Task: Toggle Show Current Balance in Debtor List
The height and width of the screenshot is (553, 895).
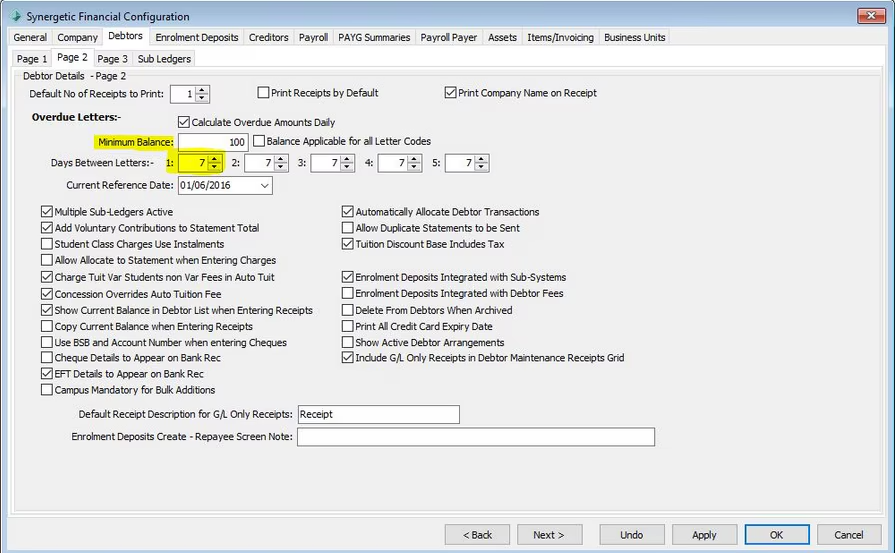Action: pos(47,310)
